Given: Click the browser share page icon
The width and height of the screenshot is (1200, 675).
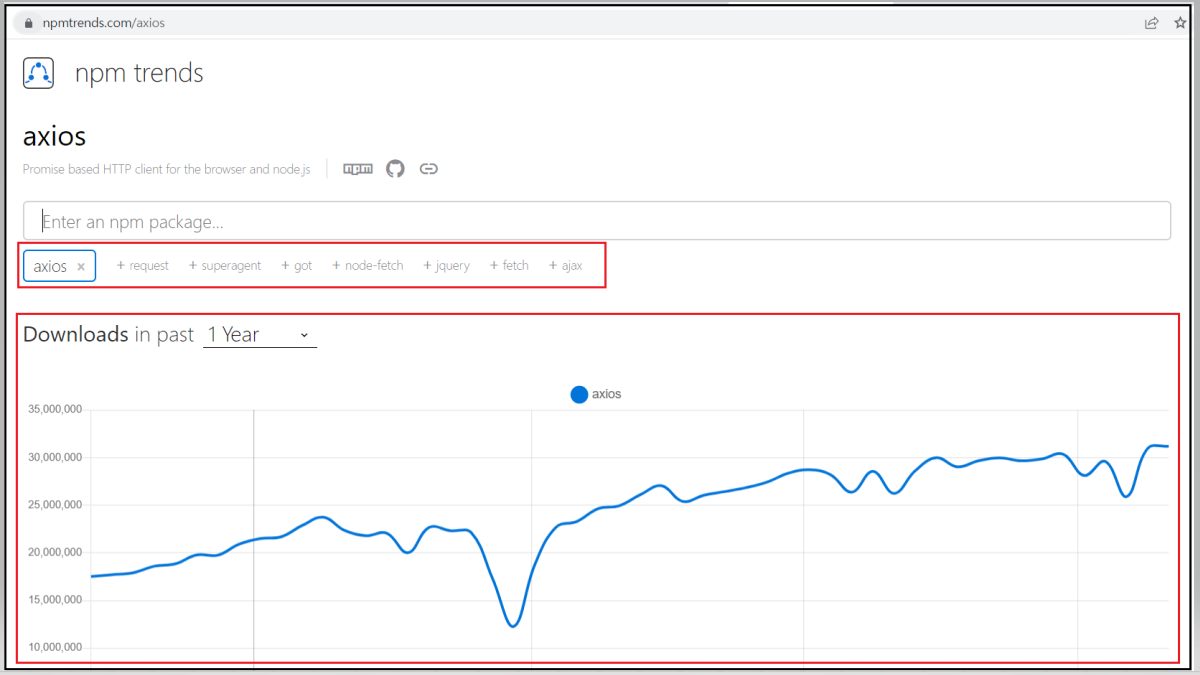Looking at the screenshot, I should (1152, 22).
